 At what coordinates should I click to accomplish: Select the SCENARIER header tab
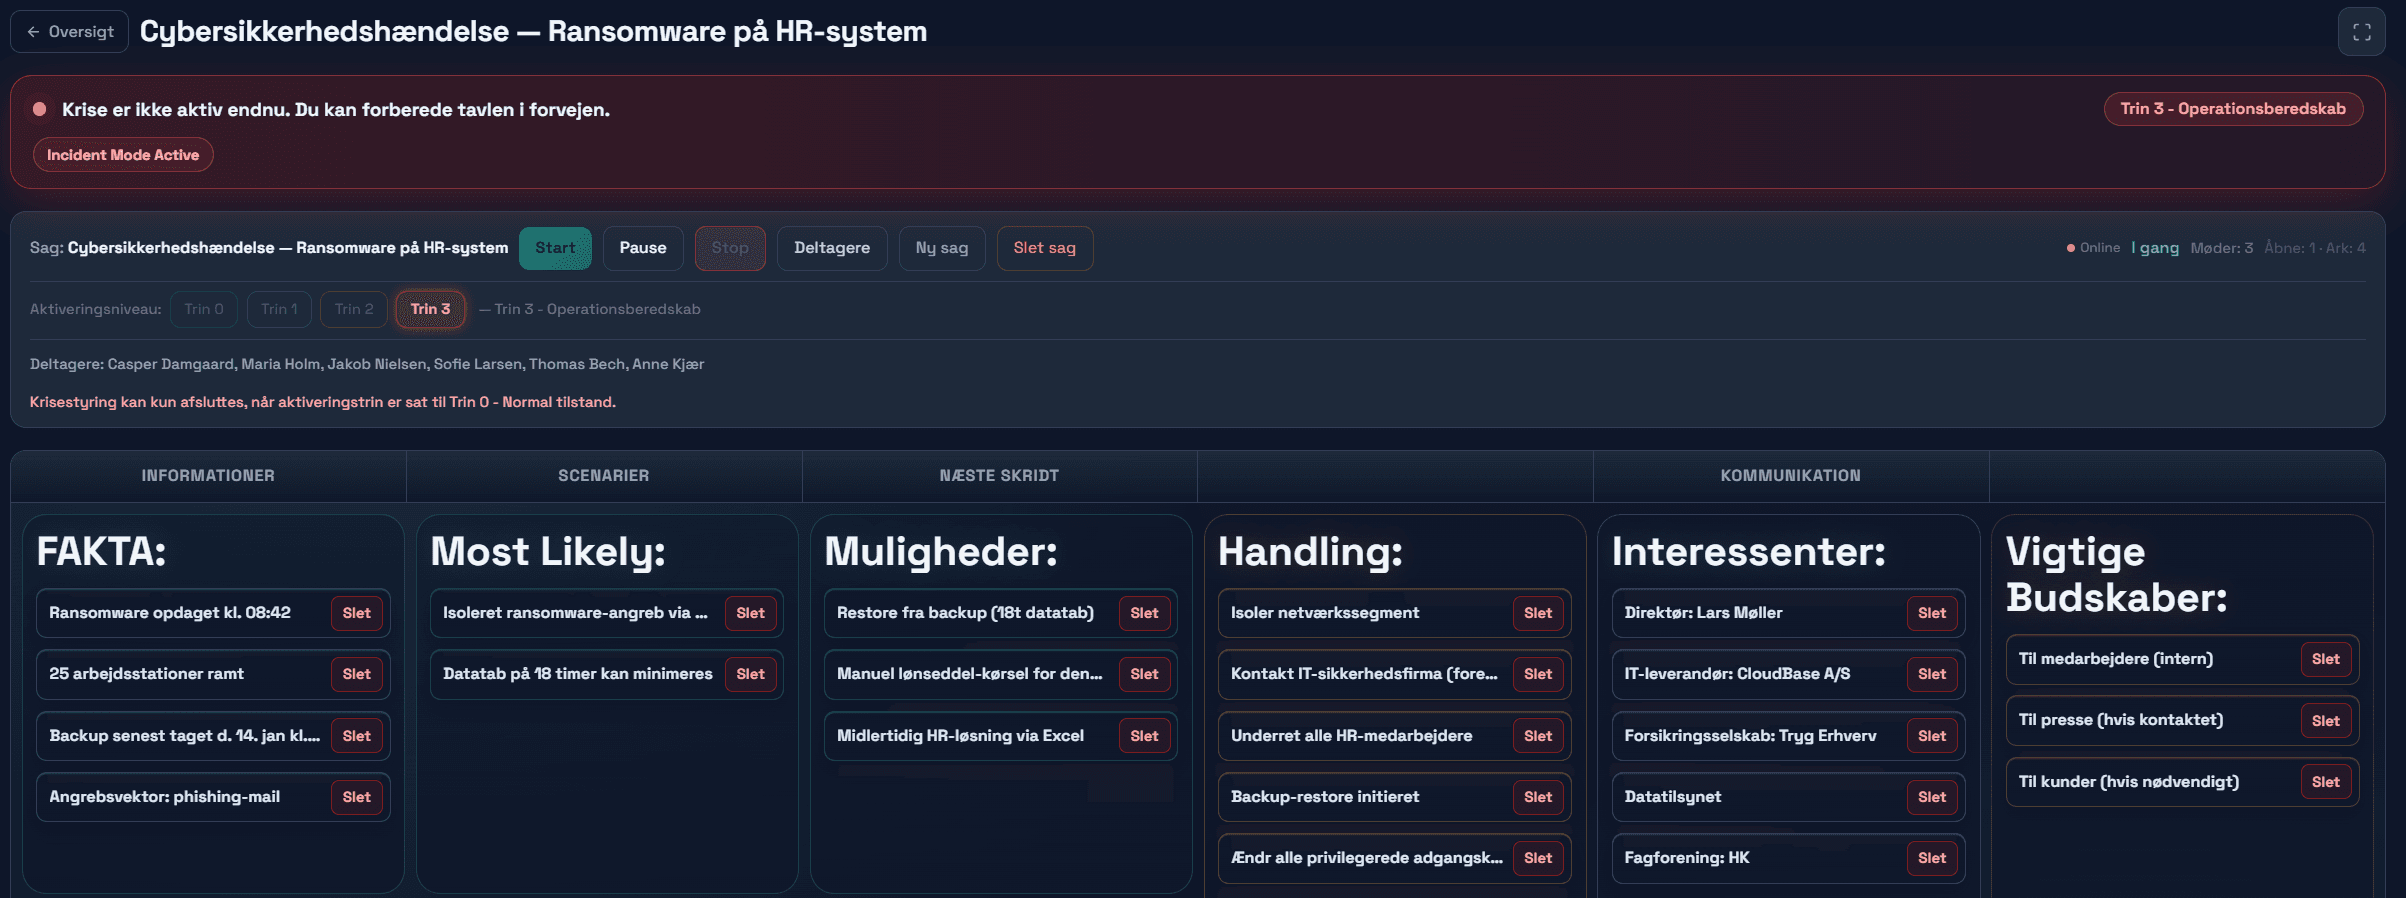pos(603,476)
